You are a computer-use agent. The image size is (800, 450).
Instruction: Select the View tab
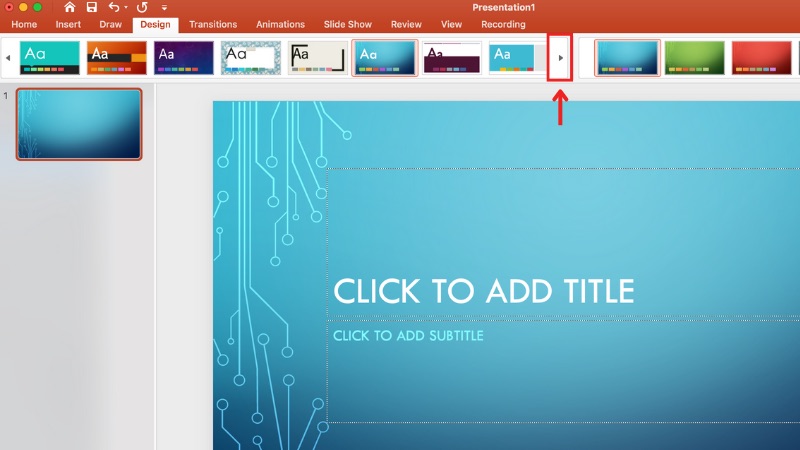451,24
